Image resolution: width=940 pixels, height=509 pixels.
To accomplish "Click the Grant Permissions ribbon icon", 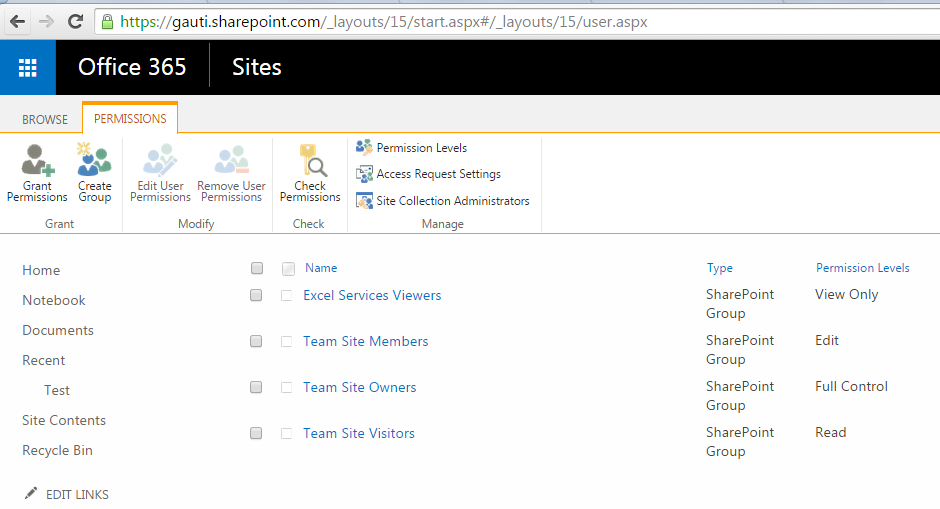I will pos(37,161).
